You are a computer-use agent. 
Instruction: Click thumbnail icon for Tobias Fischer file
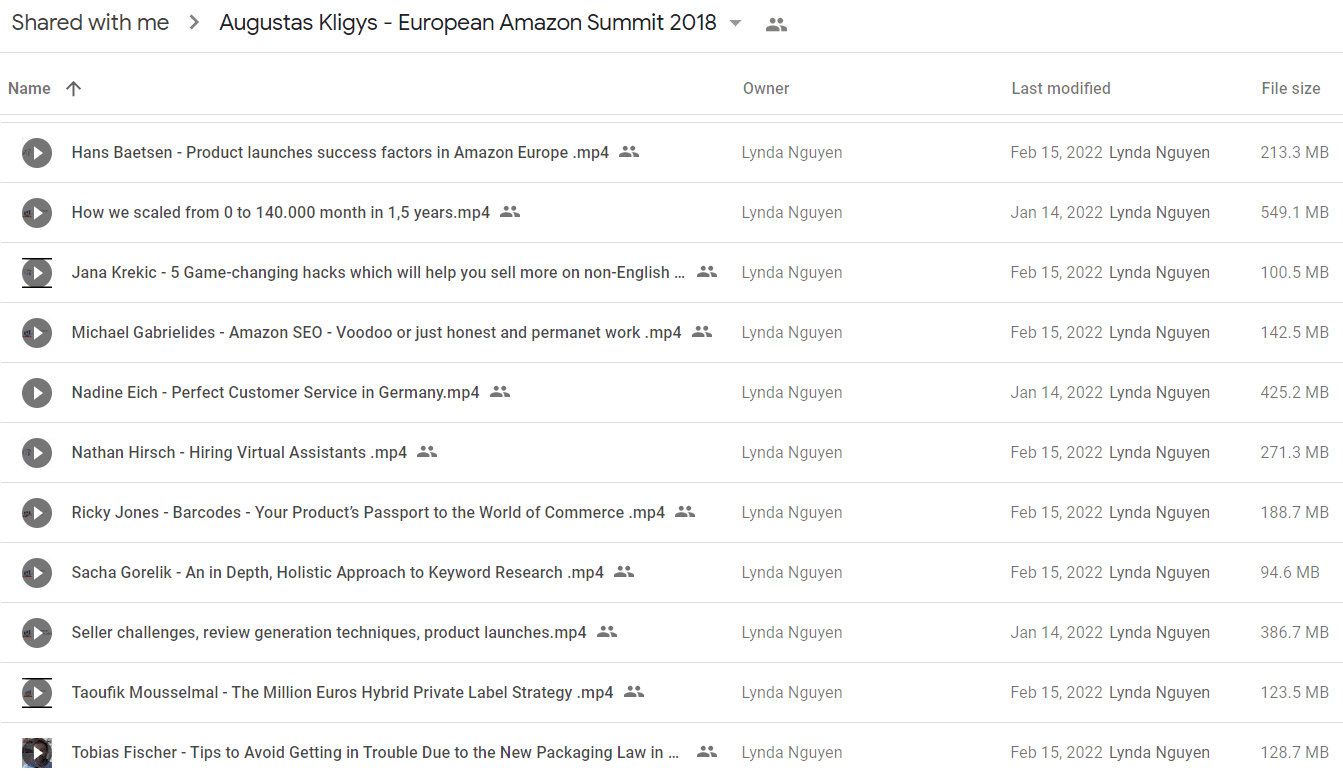click(37, 753)
